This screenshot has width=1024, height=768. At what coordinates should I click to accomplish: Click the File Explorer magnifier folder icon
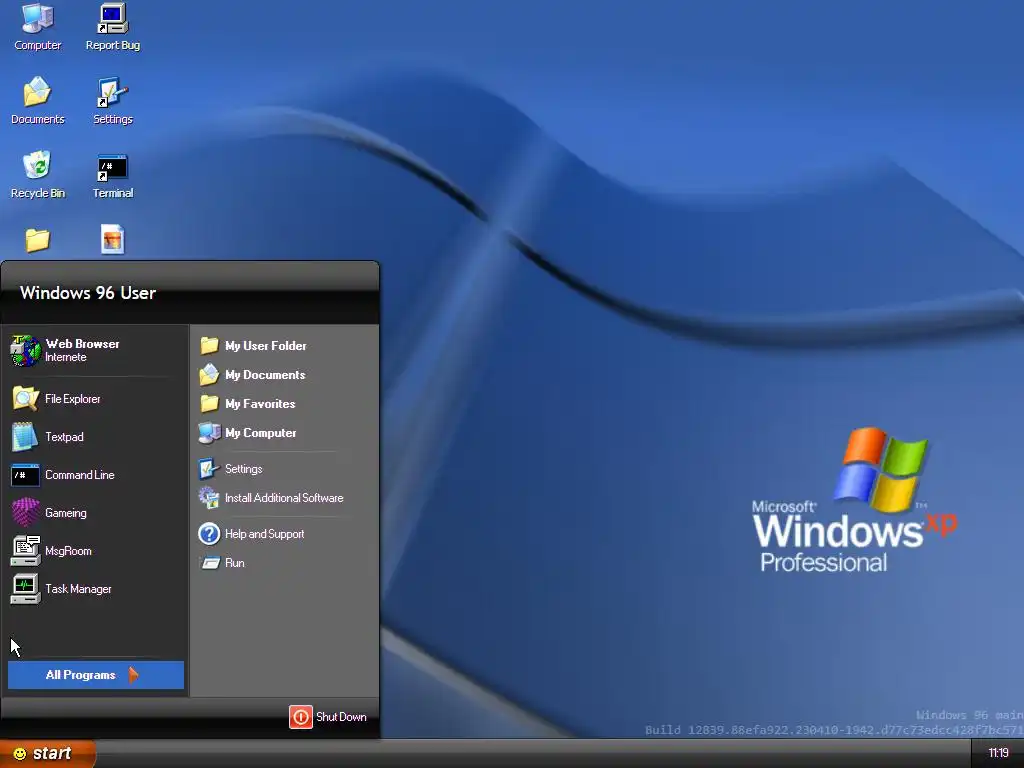click(x=25, y=399)
